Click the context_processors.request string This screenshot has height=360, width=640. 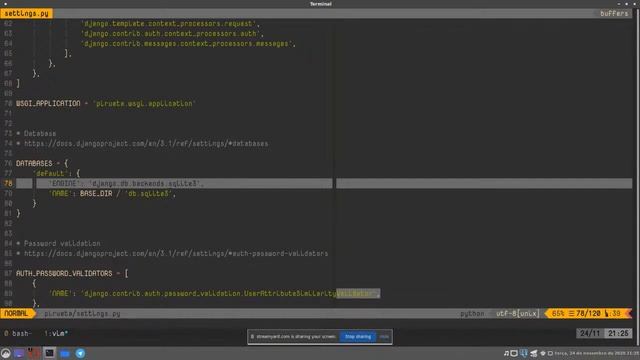coord(168,24)
